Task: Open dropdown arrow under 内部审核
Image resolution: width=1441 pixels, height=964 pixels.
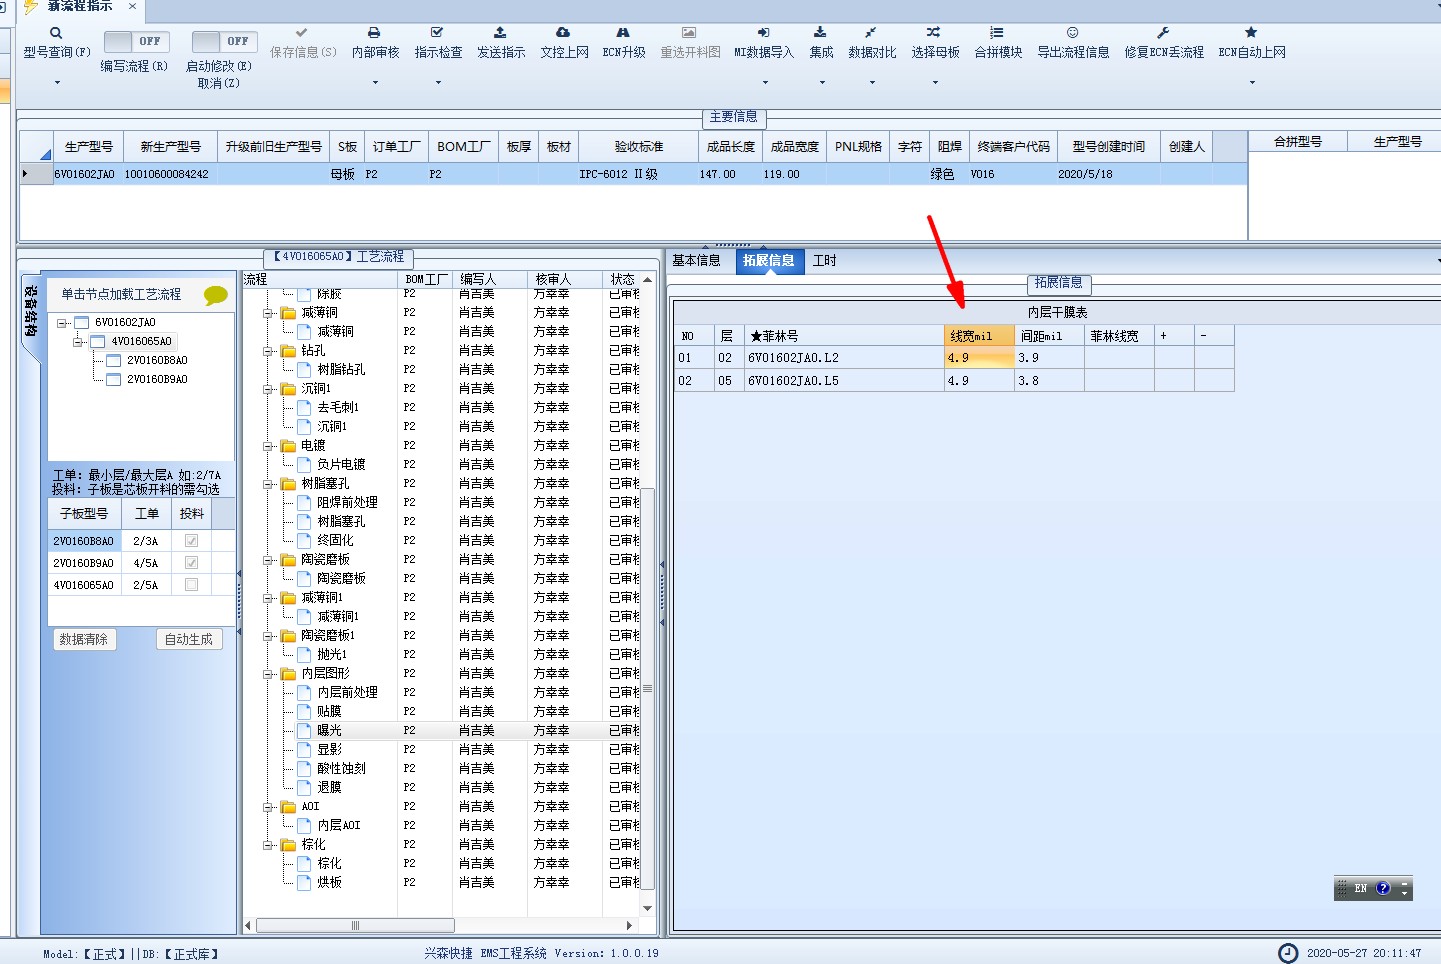Action: pos(375,83)
